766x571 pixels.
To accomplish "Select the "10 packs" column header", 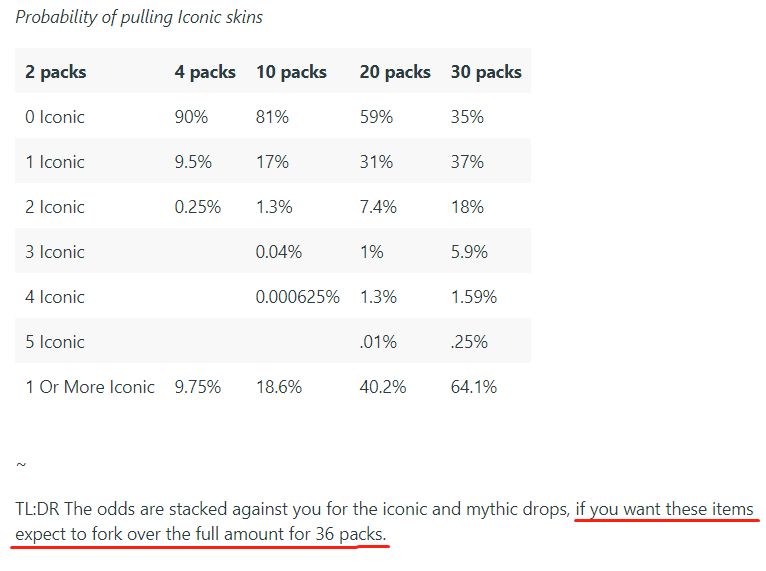I will (291, 72).
